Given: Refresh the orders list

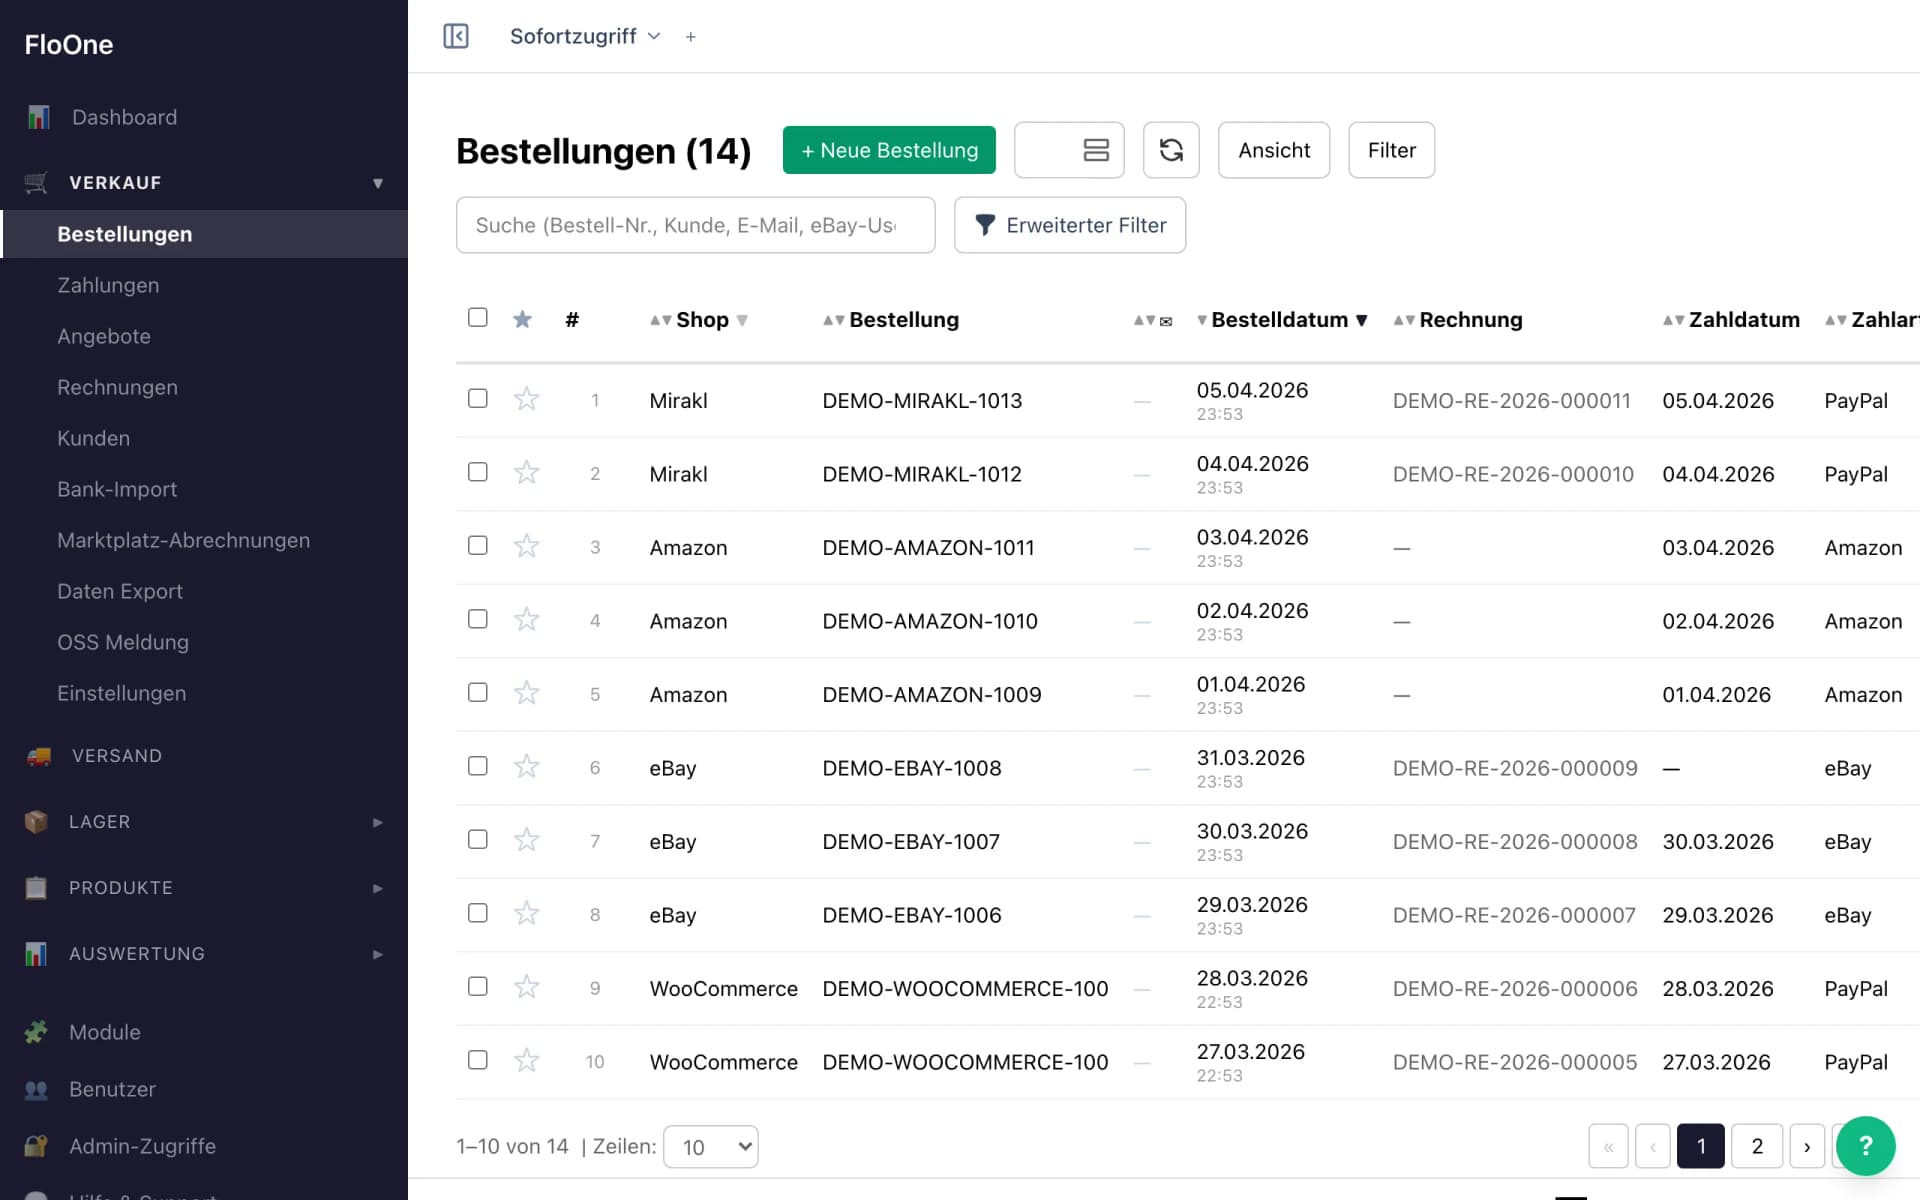Looking at the screenshot, I should coord(1171,150).
